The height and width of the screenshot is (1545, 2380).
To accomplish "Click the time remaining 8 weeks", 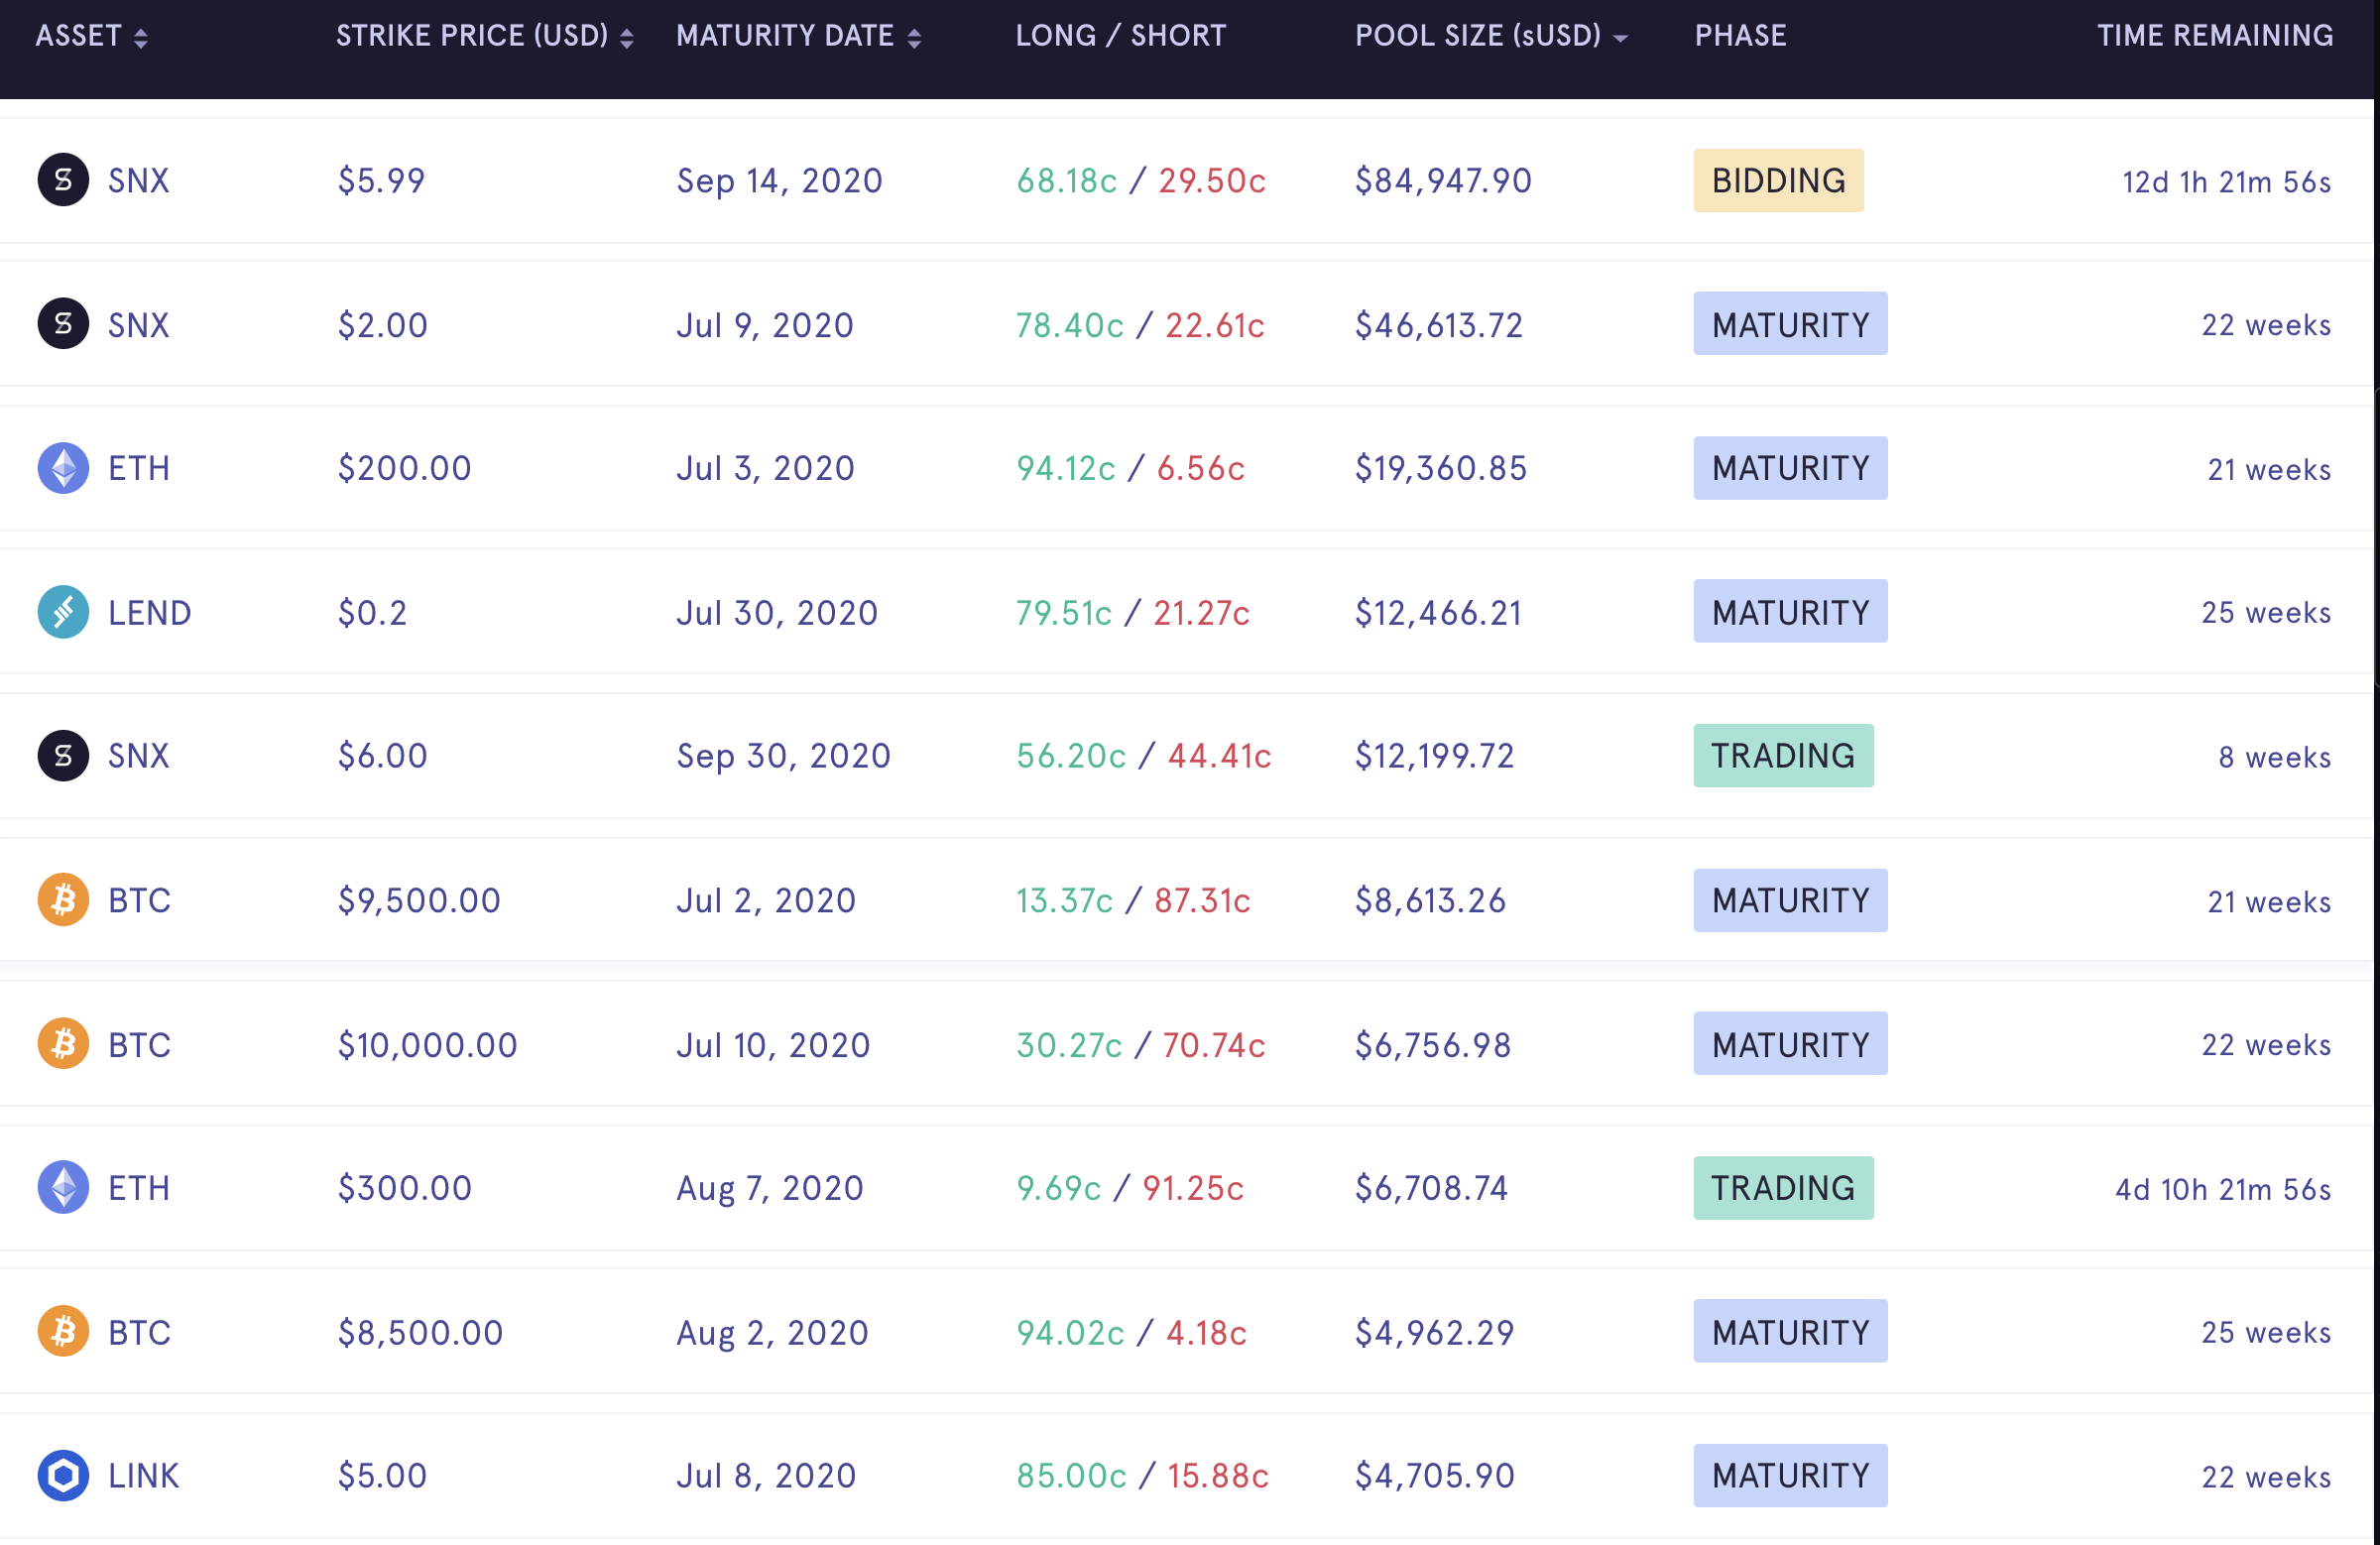I will click(2275, 758).
